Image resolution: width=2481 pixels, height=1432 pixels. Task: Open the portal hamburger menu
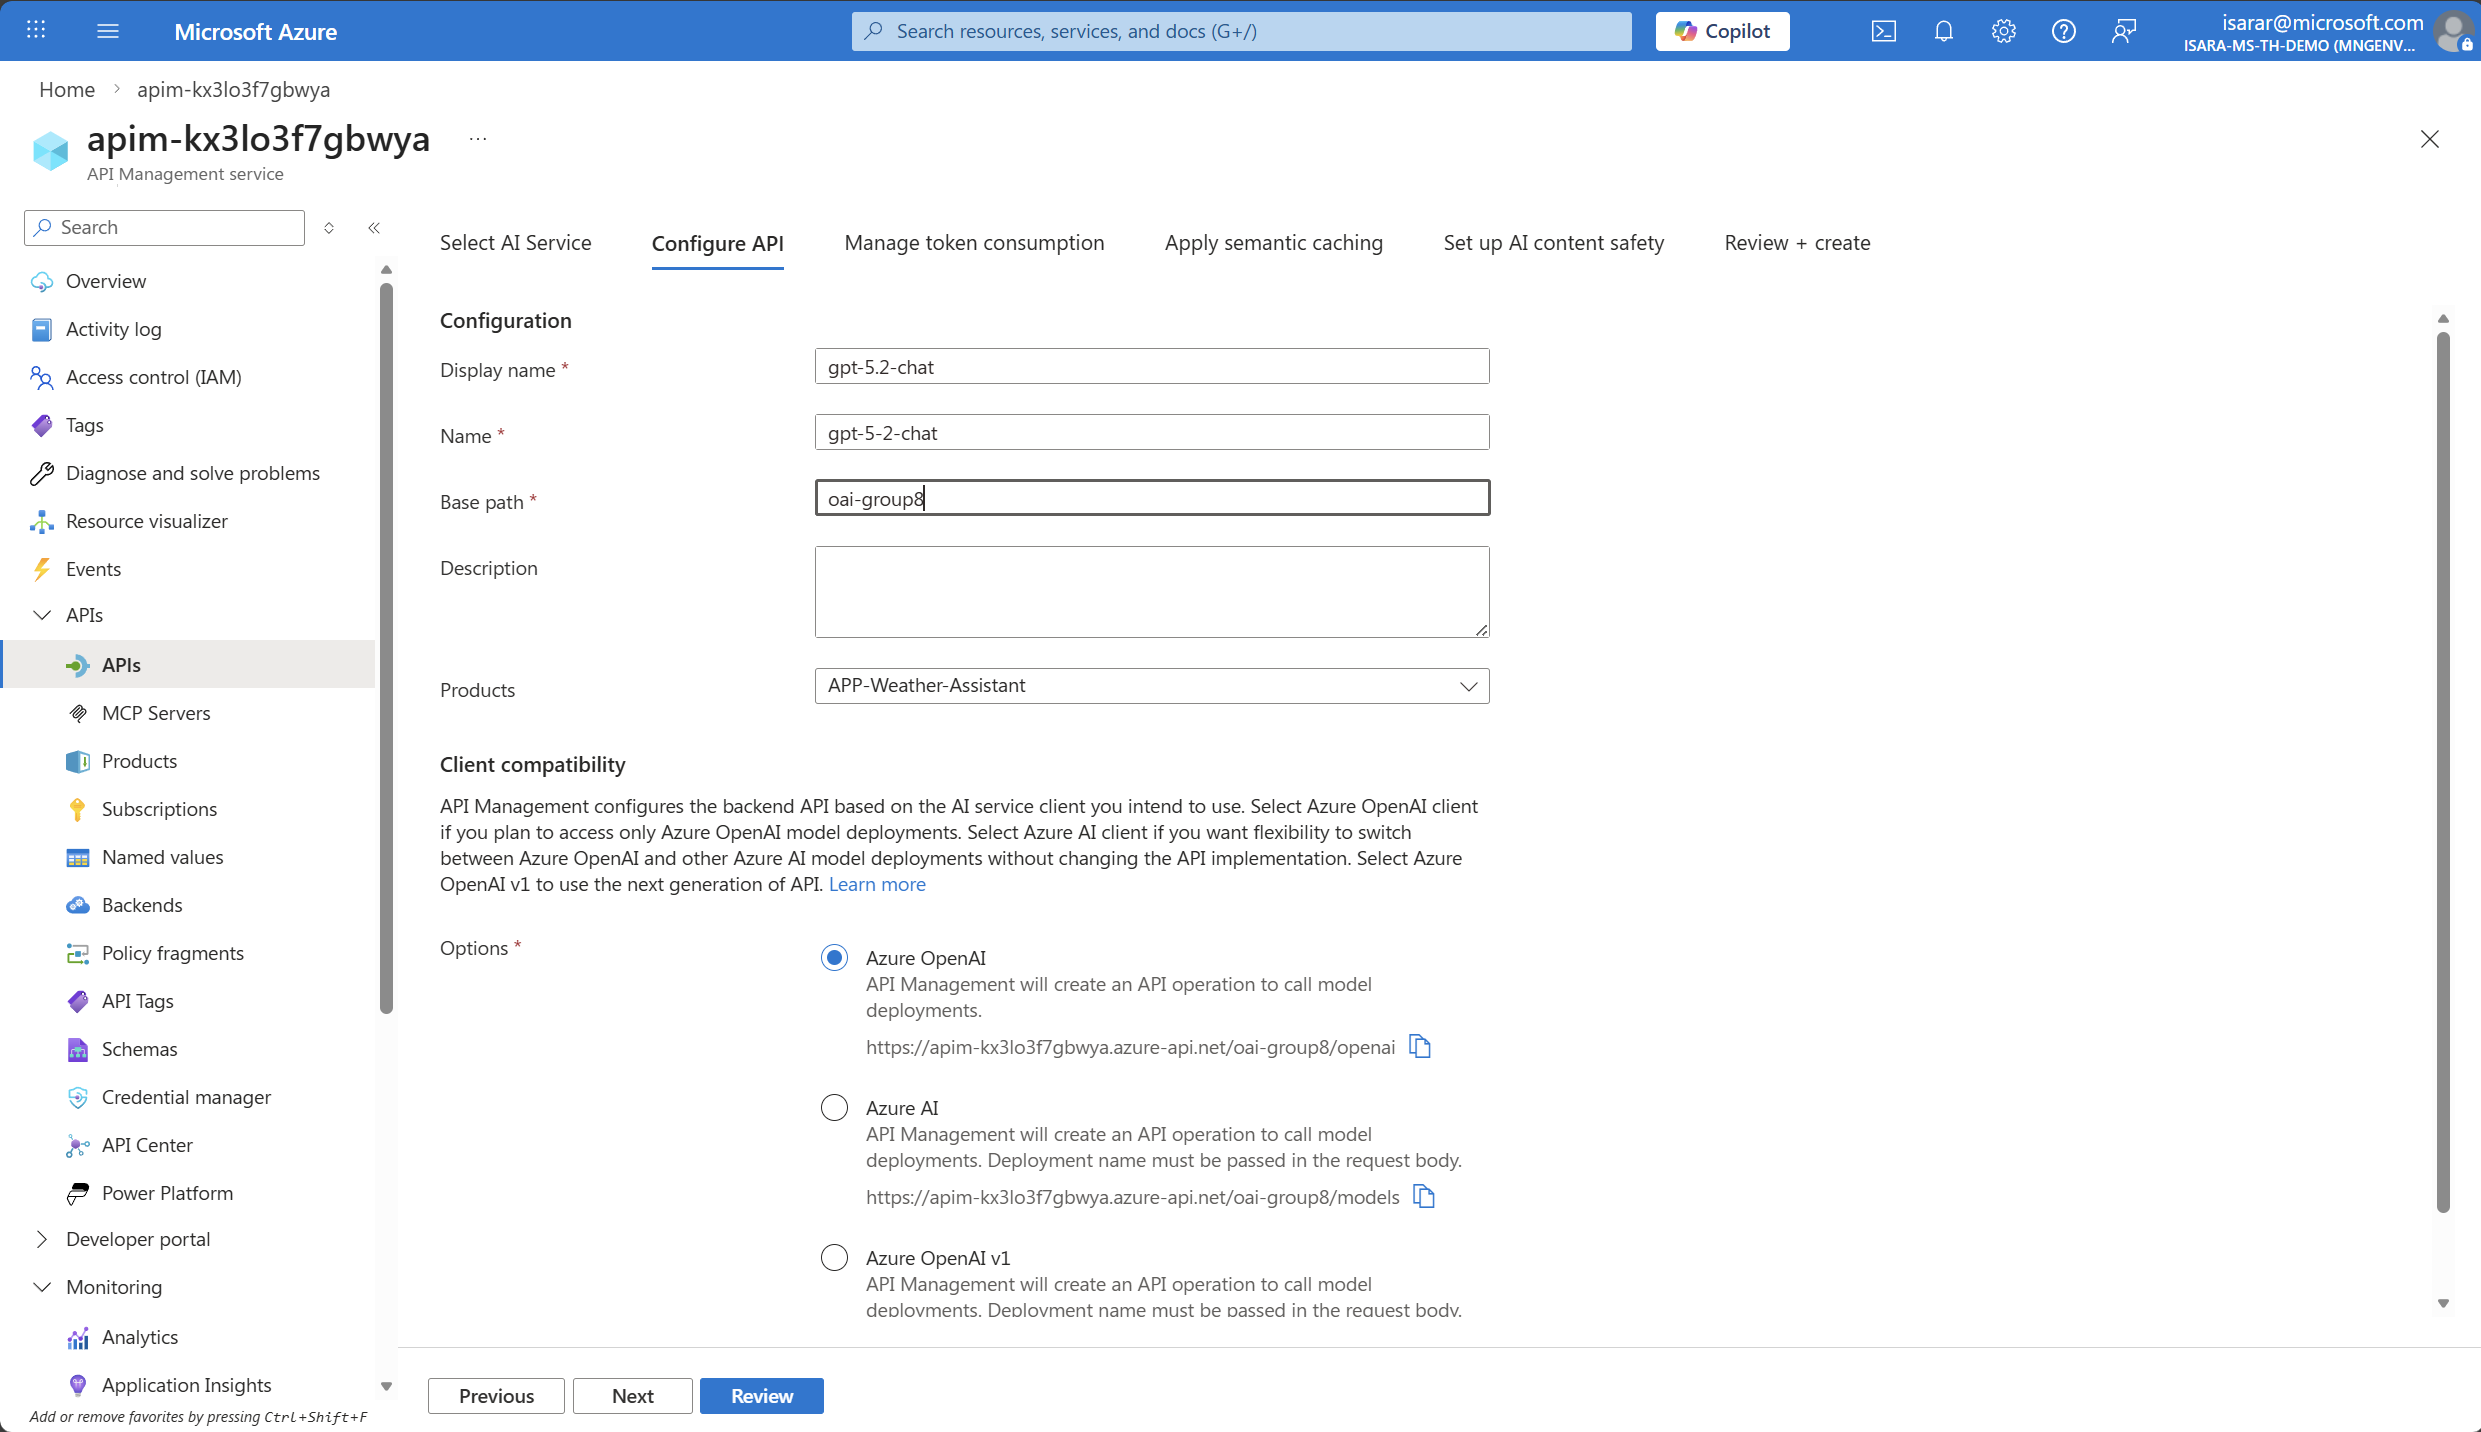point(108,30)
